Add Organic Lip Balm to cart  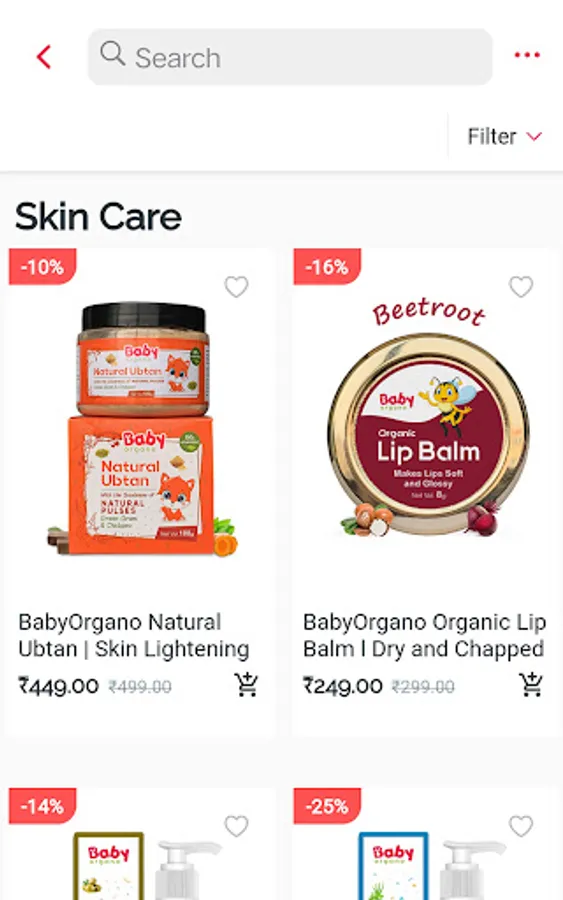click(531, 684)
